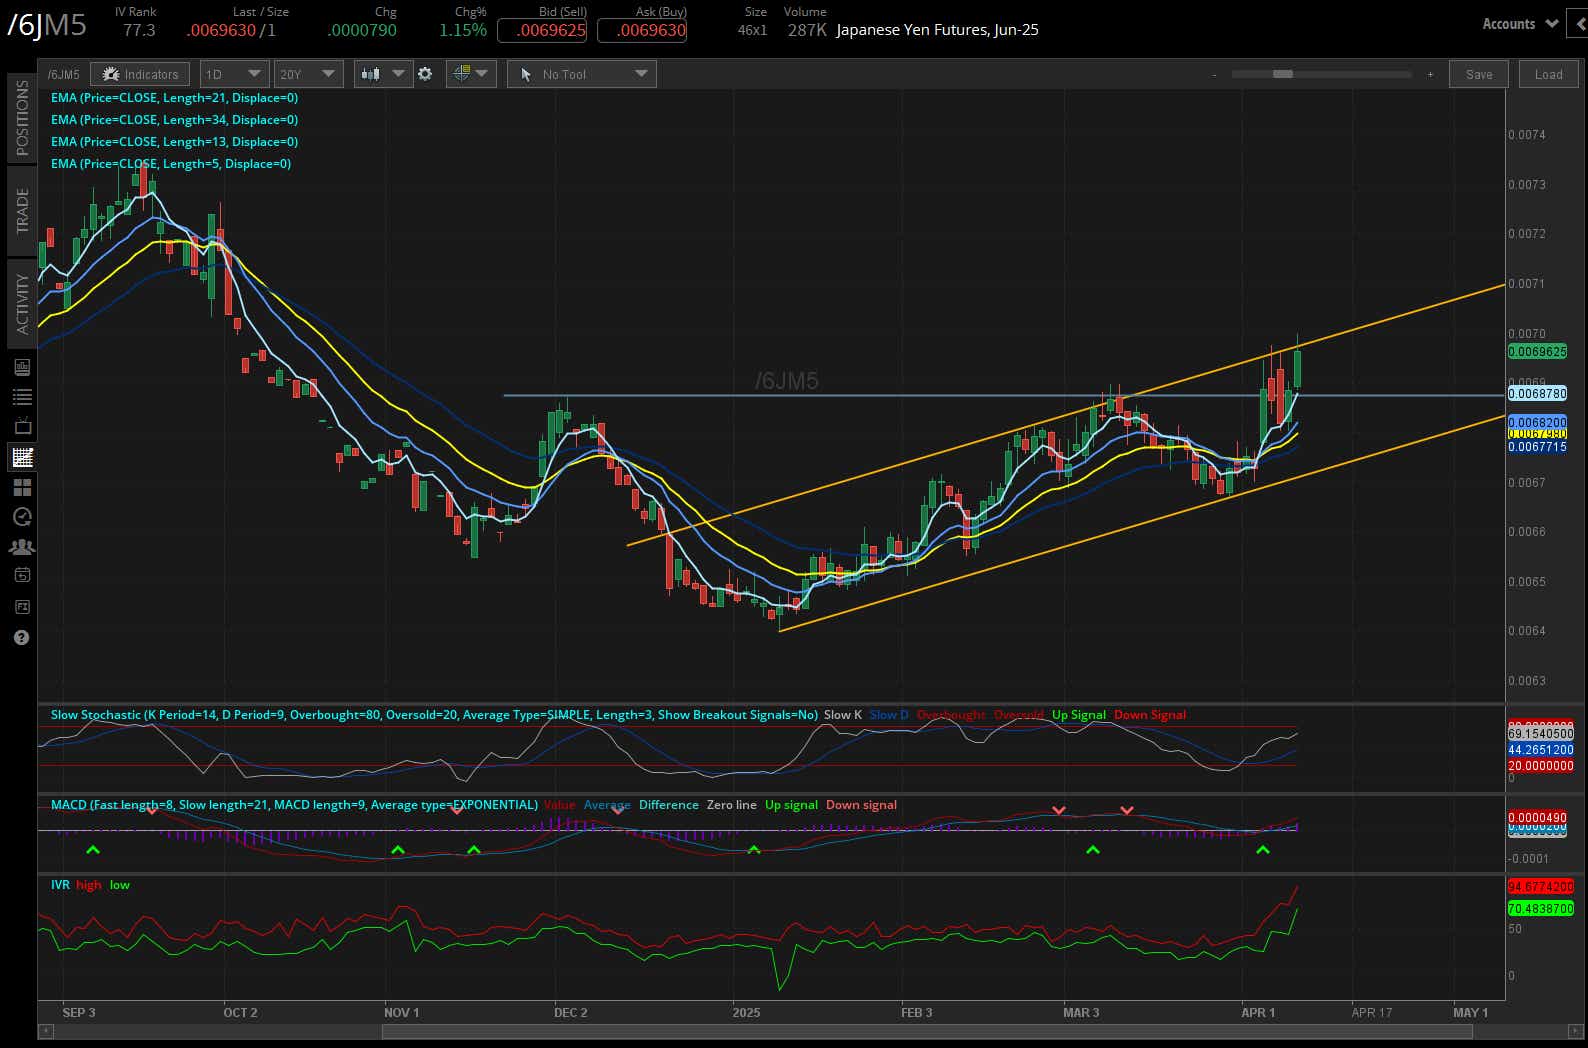Click the Size 46x1 value

point(752,31)
